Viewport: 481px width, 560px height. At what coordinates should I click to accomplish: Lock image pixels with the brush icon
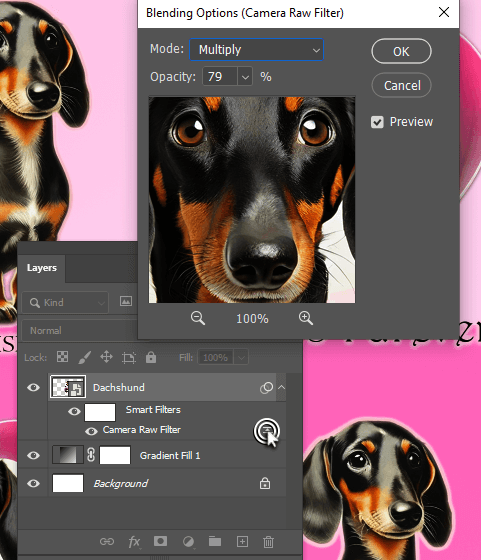(85, 357)
